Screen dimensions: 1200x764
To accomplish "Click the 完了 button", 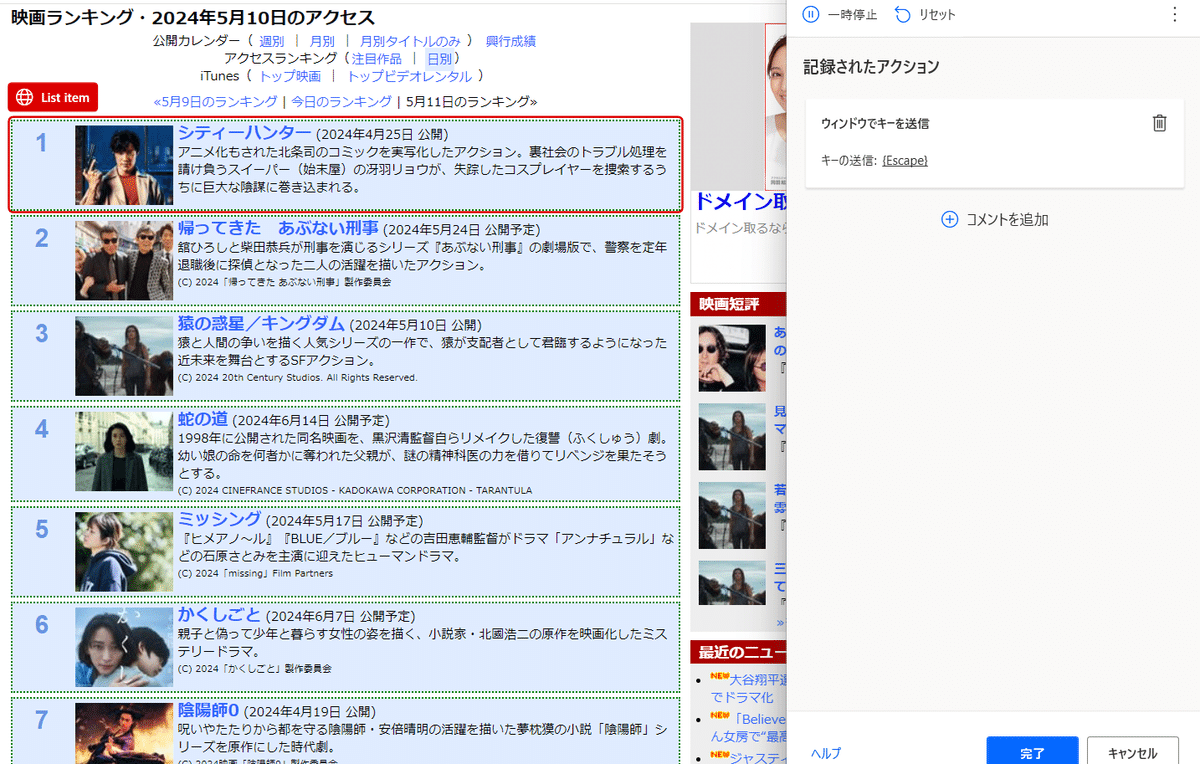I will pos(1032,753).
